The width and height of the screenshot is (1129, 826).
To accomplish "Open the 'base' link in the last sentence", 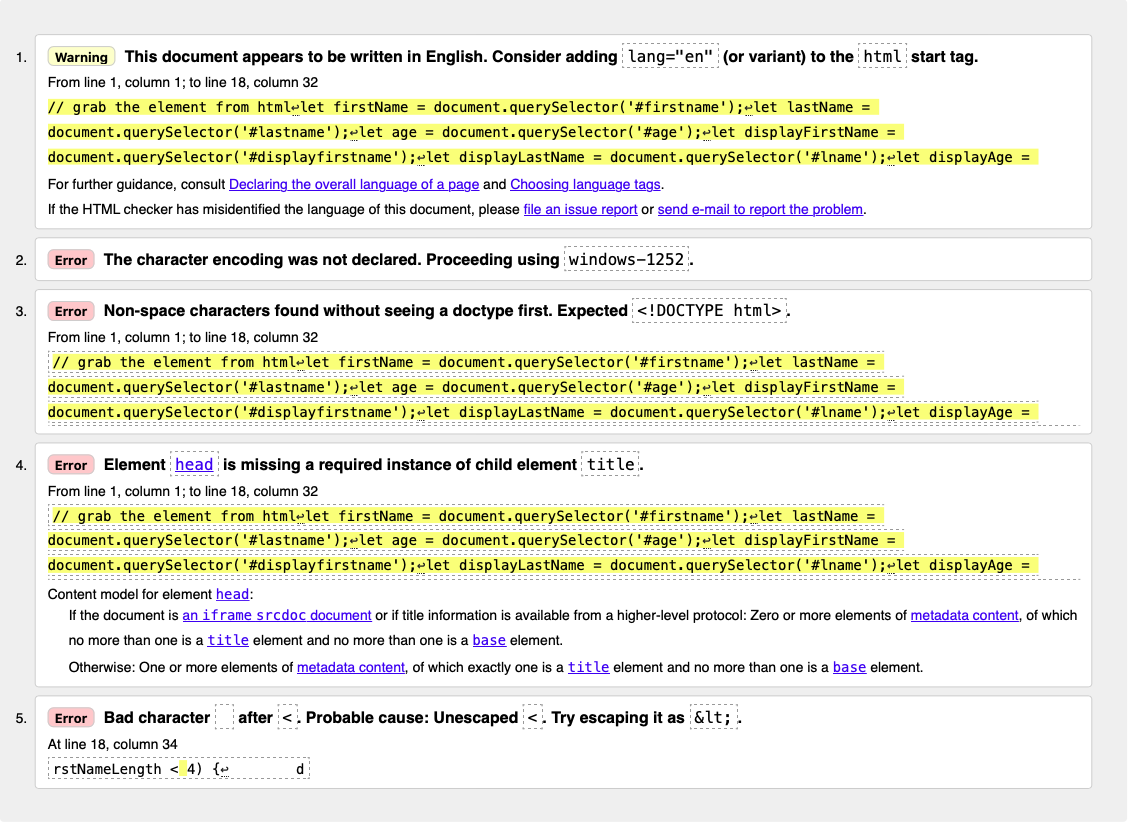I will 849,666.
